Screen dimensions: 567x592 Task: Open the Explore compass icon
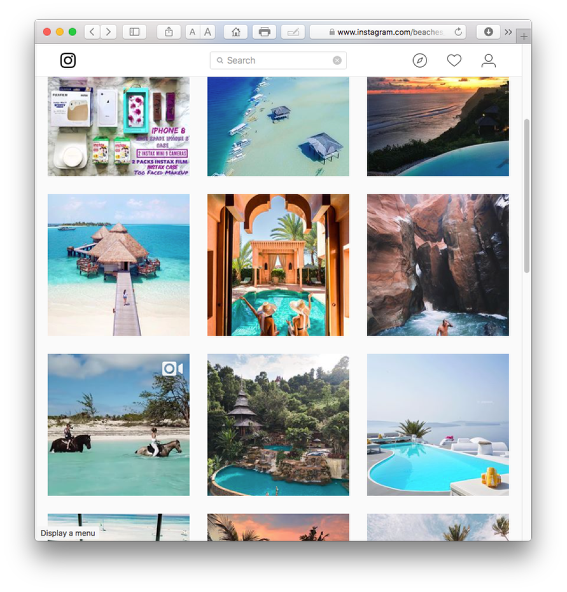[x=419, y=60]
